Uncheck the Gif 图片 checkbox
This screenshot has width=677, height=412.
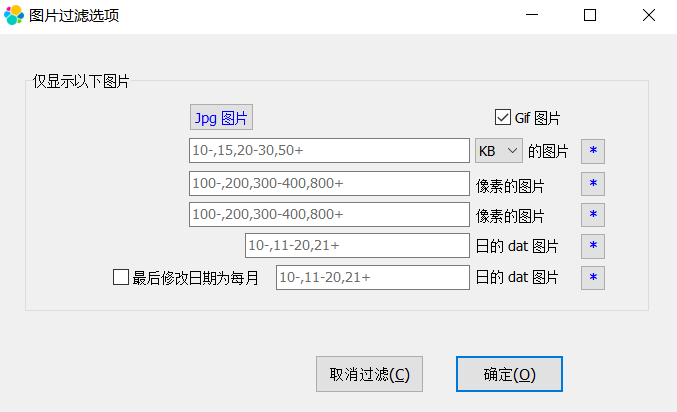[503, 117]
